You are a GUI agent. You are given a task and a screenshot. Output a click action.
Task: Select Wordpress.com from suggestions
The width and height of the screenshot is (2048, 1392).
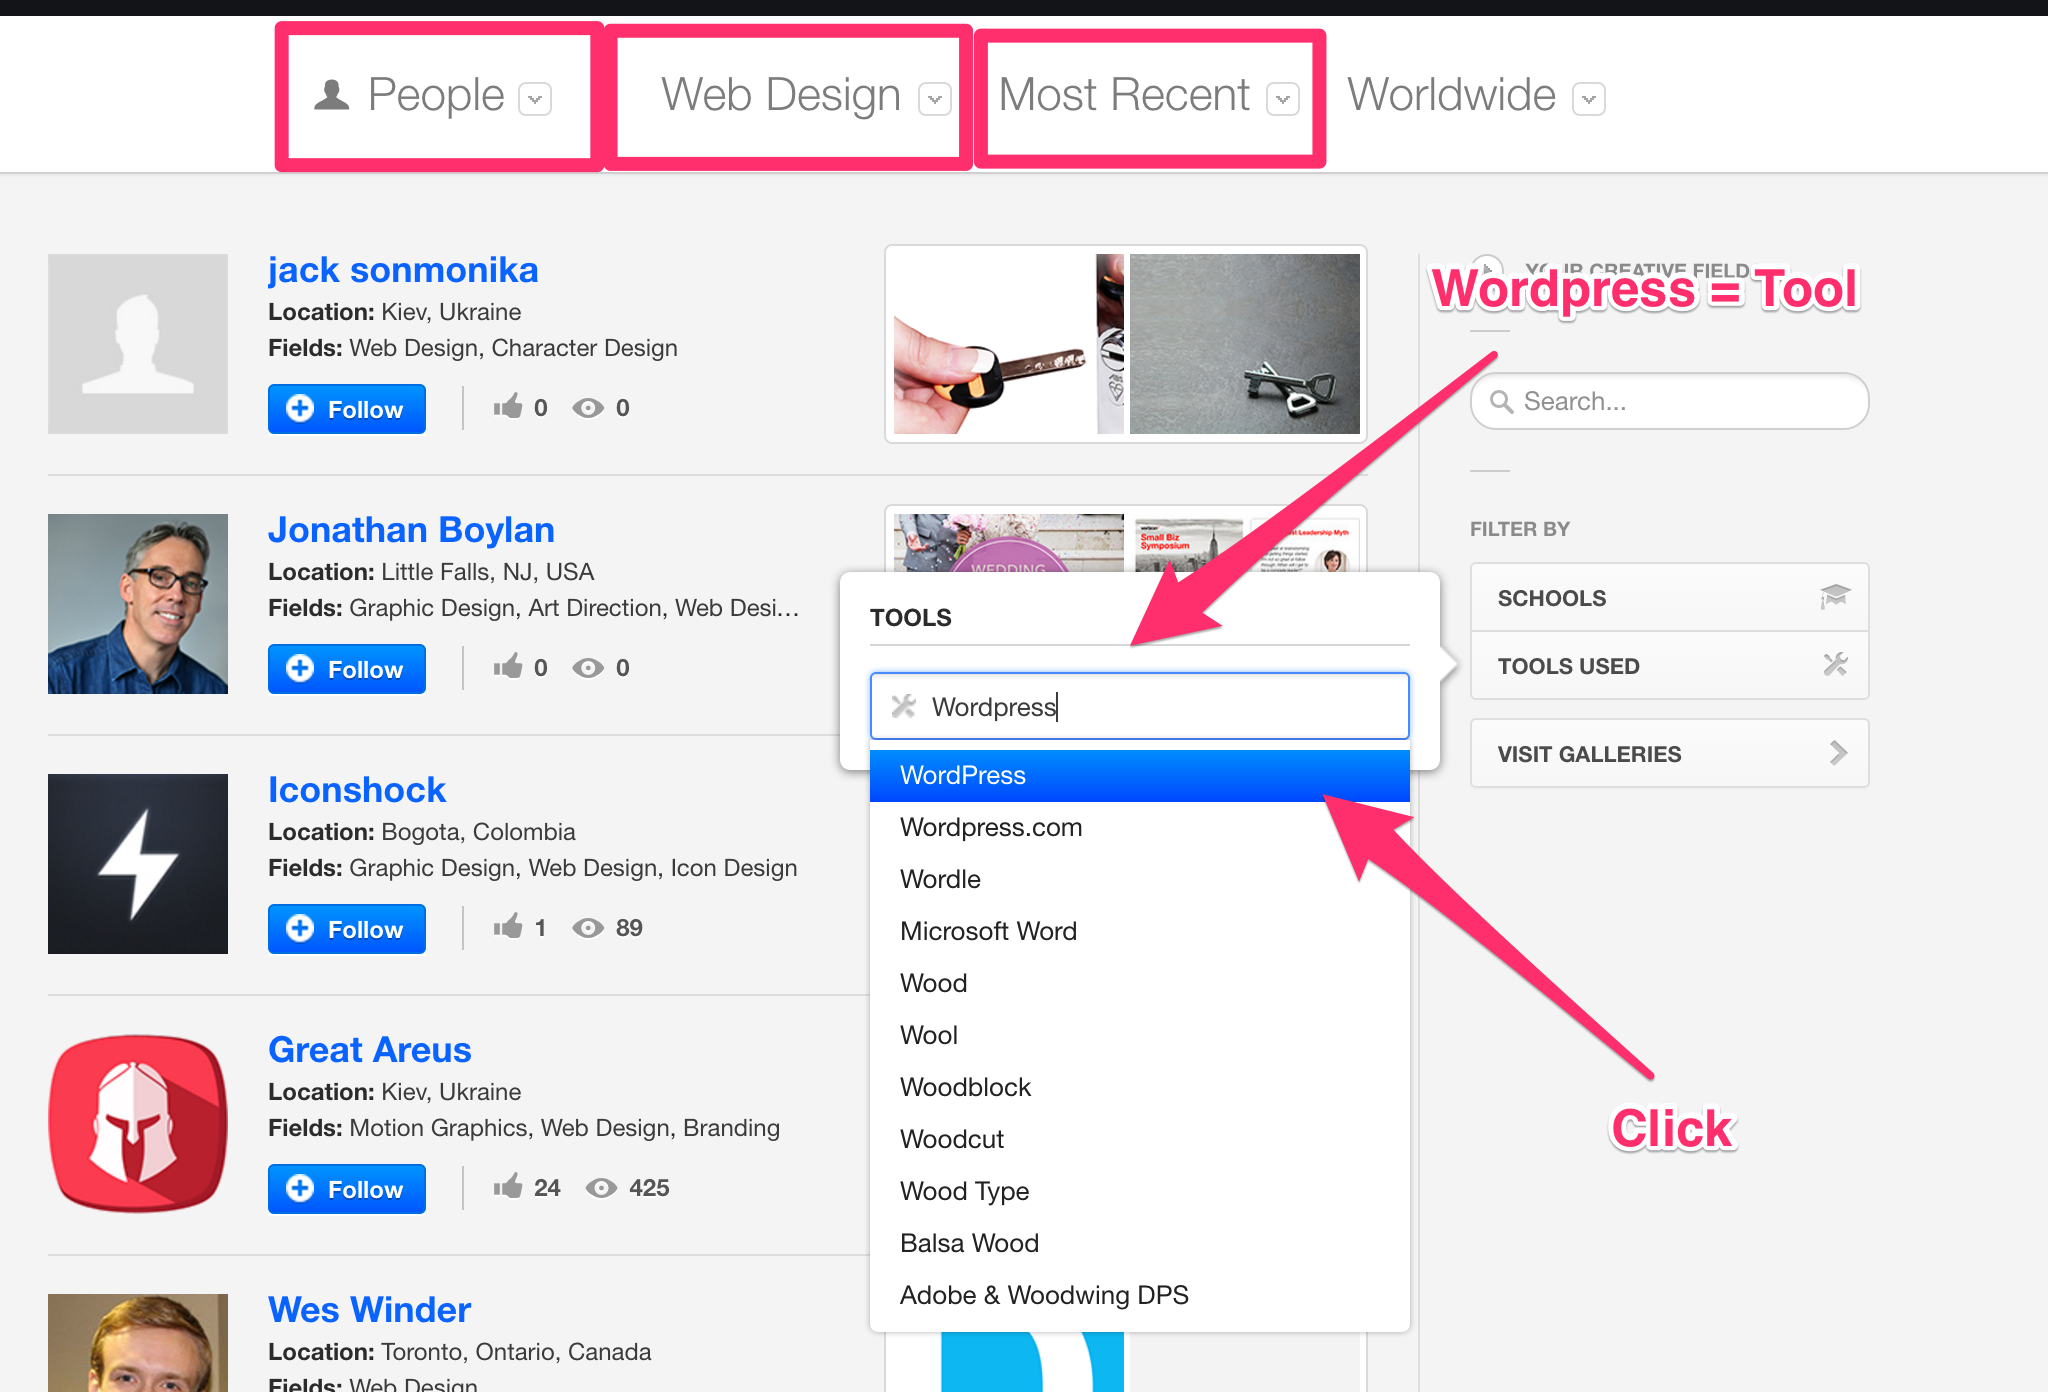1139,827
